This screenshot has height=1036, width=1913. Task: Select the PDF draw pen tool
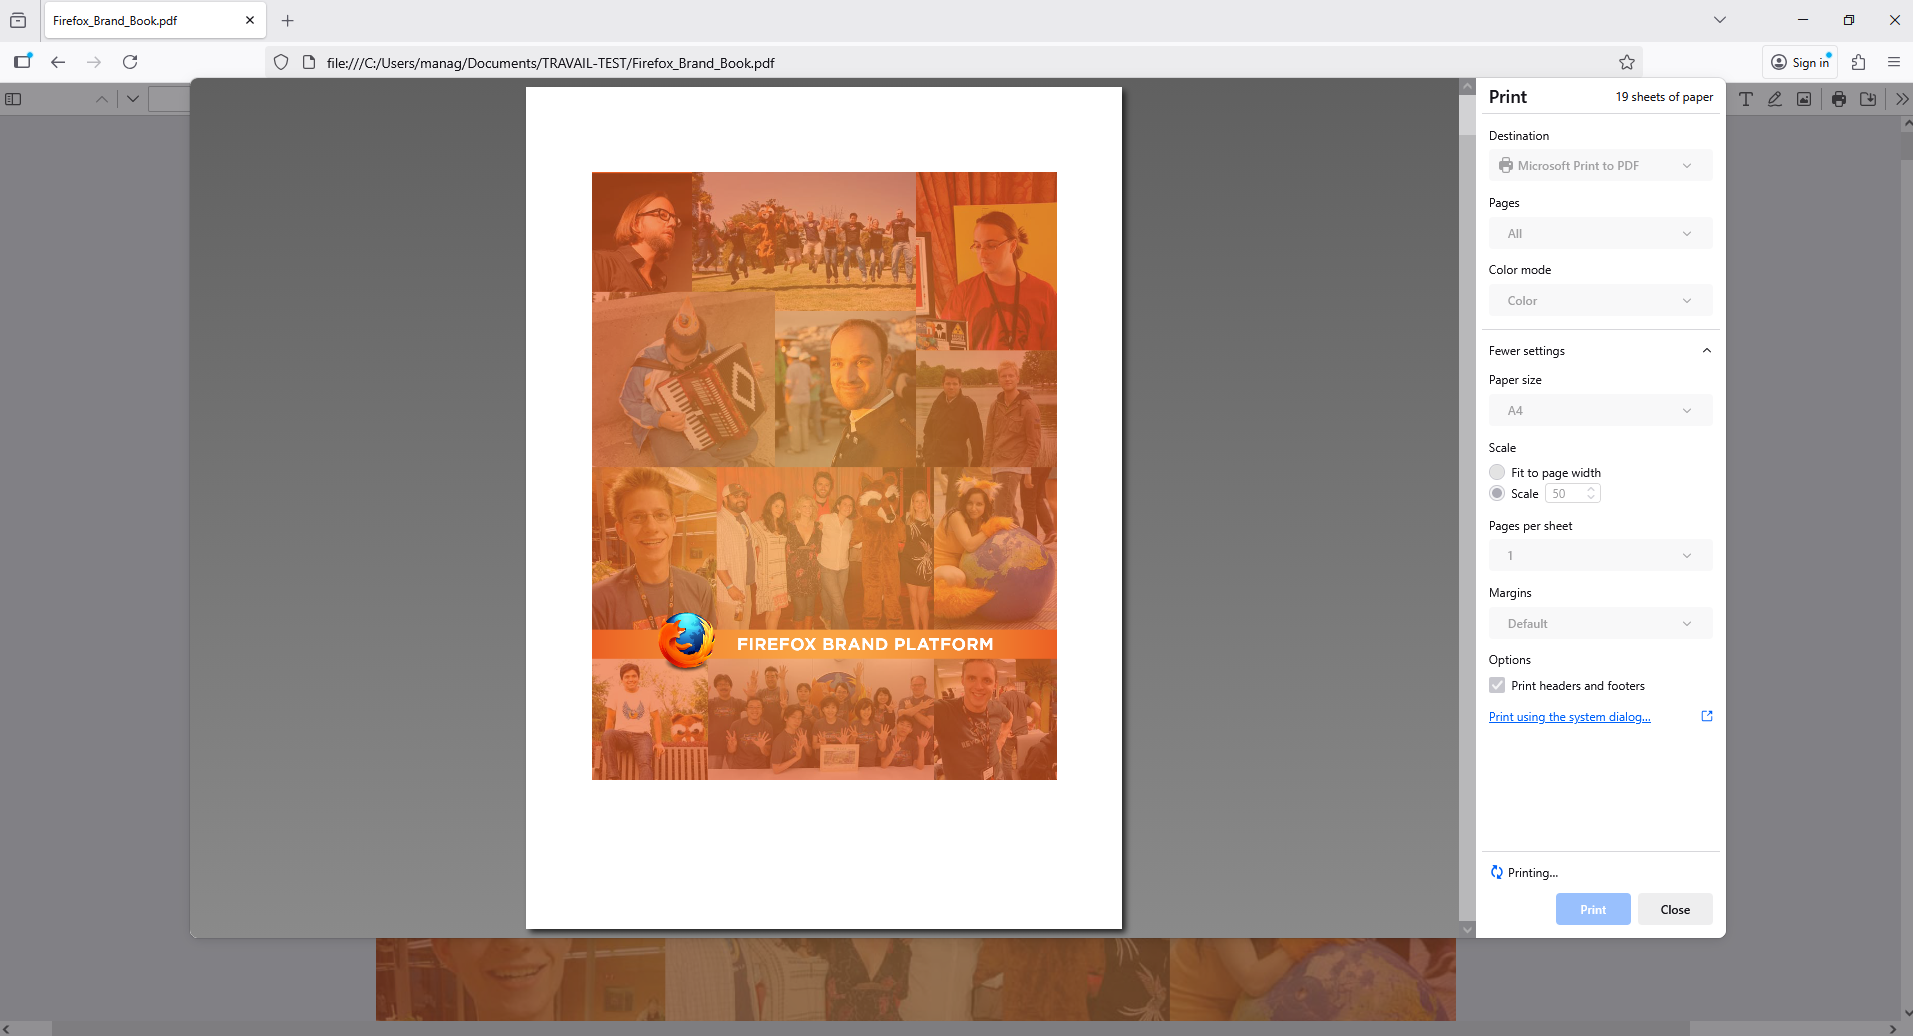click(x=1775, y=99)
